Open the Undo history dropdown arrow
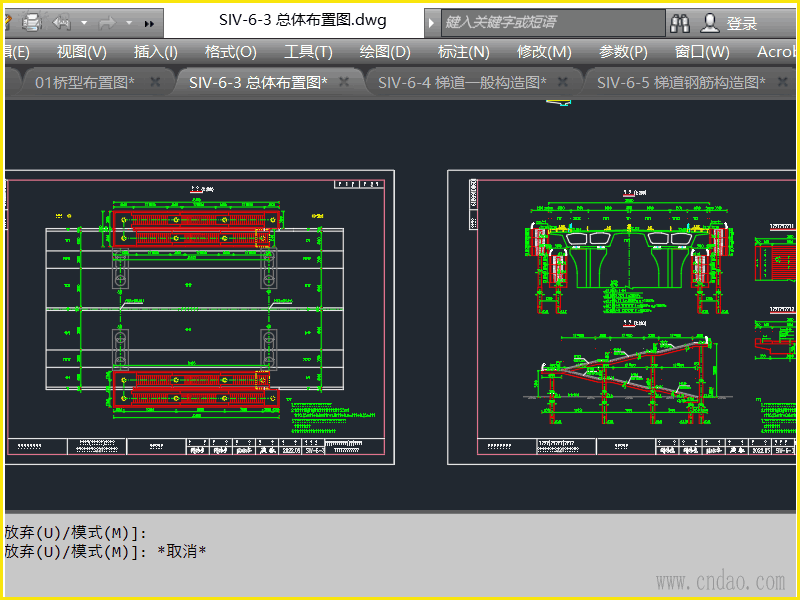Viewport: 800px width, 600px height. point(84,23)
